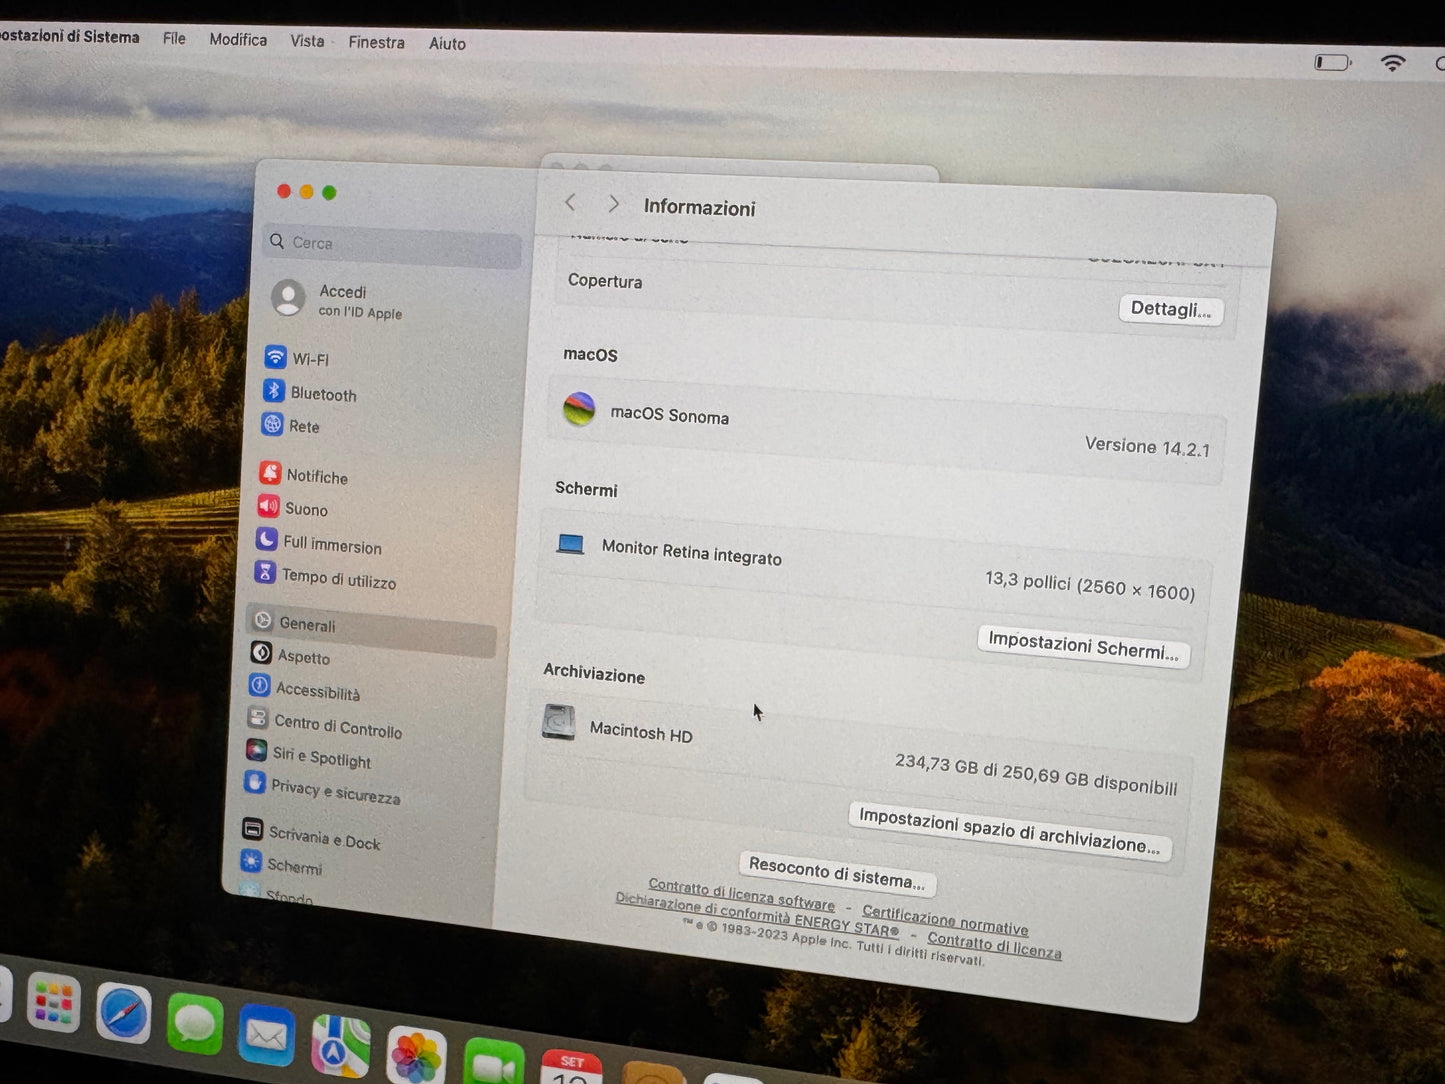Image resolution: width=1445 pixels, height=1084 pixels.
Task: Open the Notifiche settings pane
Action: click(x=316, y=476)
